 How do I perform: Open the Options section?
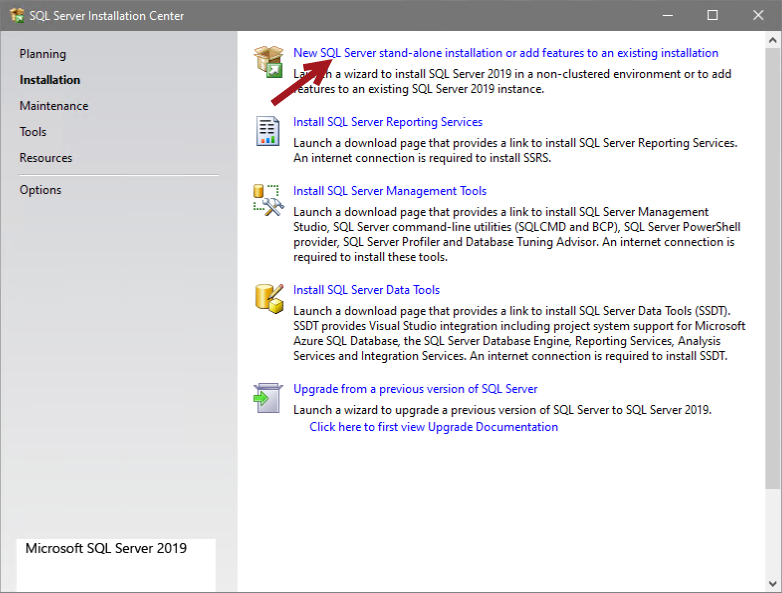pyautogui.click(x=40, y=190)
